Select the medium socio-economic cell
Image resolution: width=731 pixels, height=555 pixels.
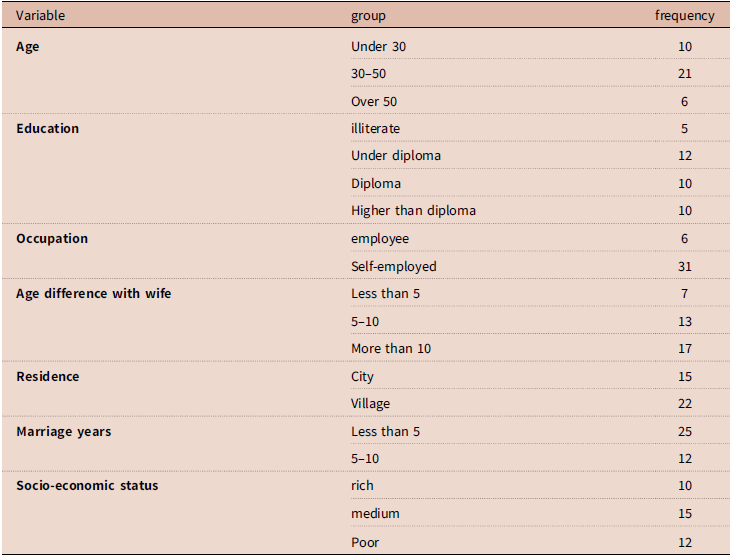375,513
